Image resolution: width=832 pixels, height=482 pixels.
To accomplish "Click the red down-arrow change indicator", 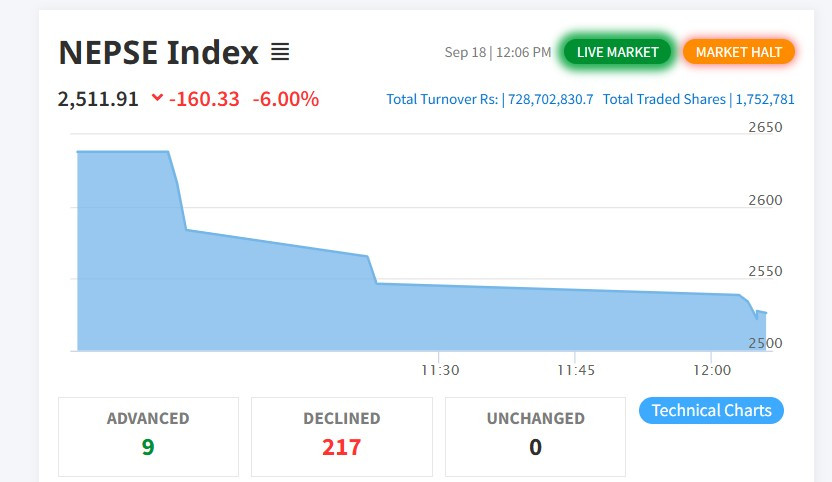I will (x=157, y=97).
